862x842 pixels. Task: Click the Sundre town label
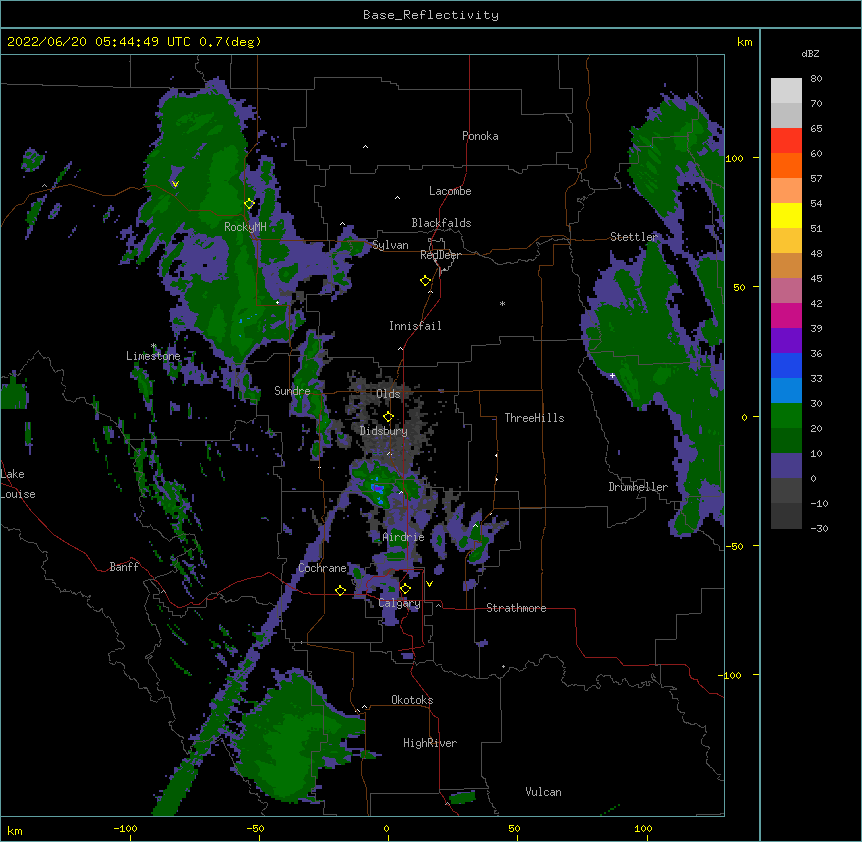(x=292, y=391)
